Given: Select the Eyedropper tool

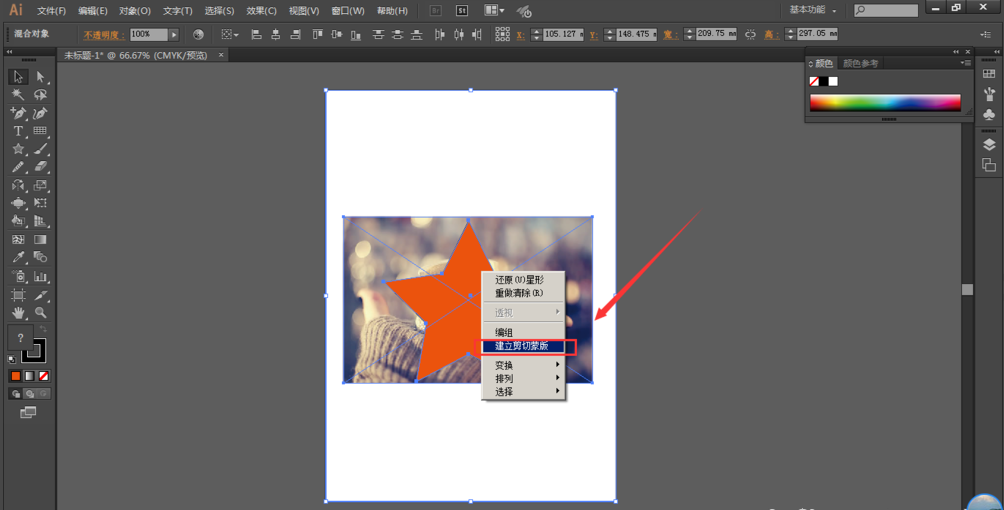Looking at the screenshot, I should coord(18,258).
